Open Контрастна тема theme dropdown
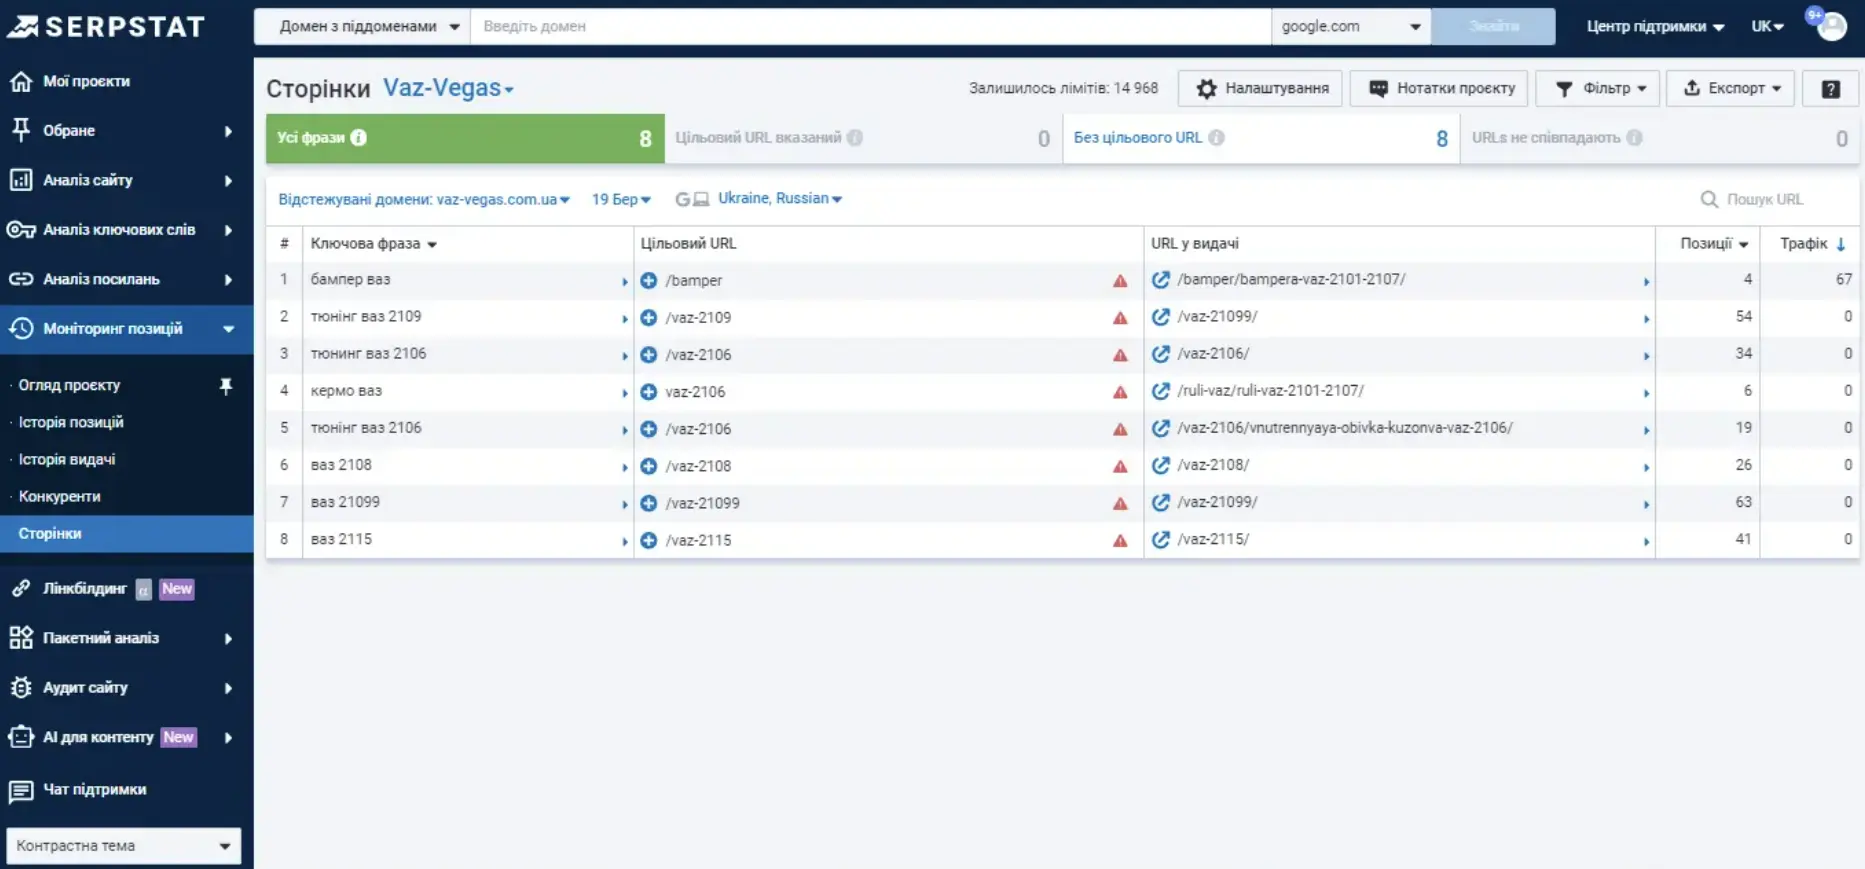 click(x=123, y=846)
